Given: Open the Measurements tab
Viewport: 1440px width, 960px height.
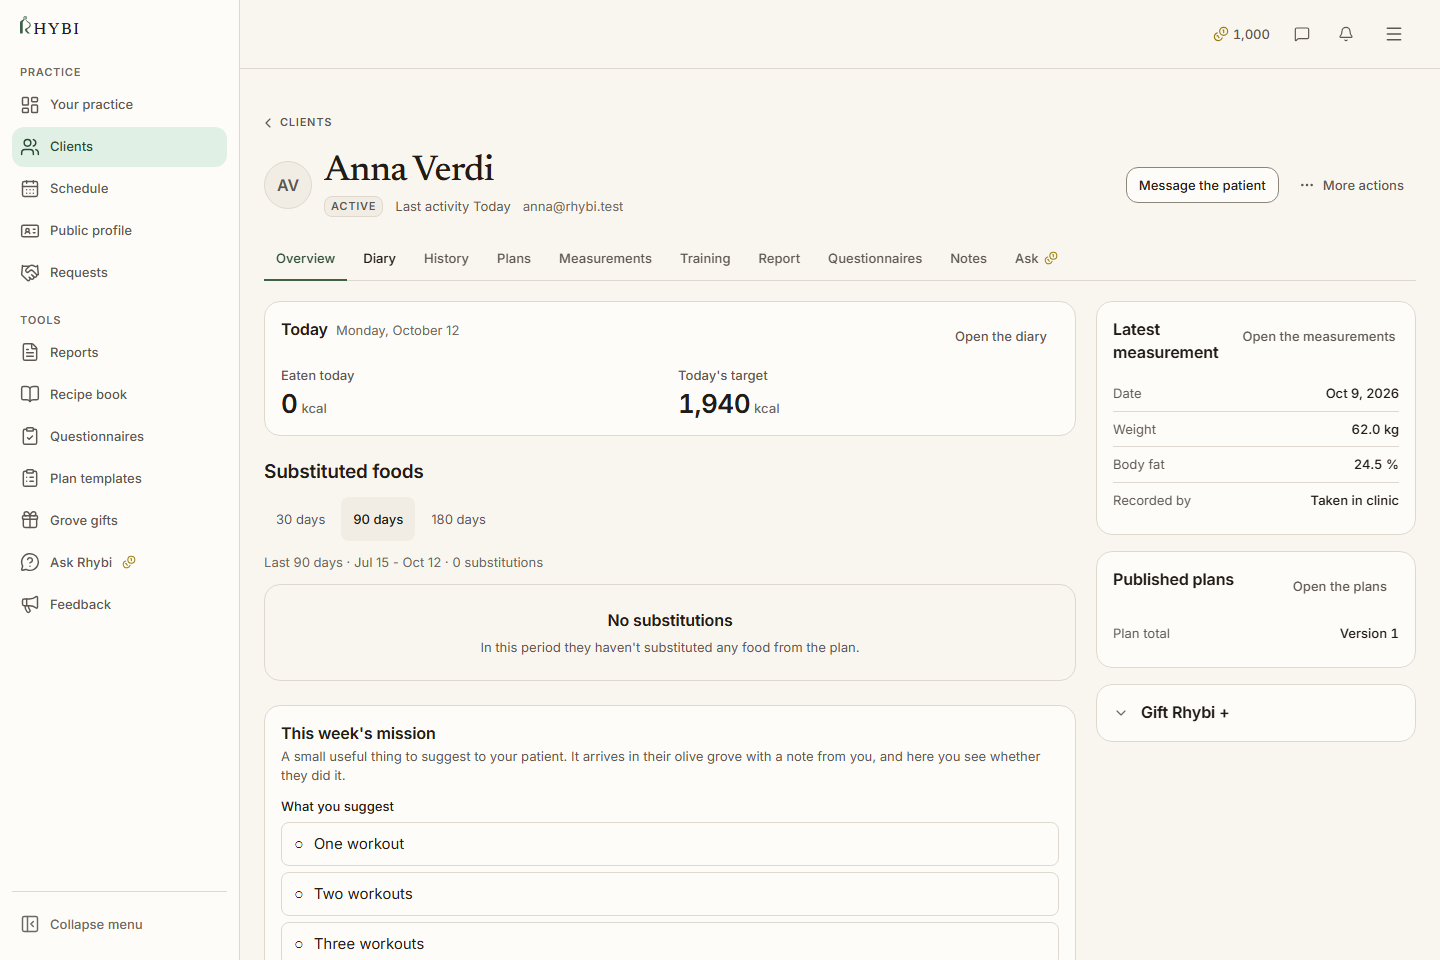Looking at the screenshot, I should [x=605, y=259].
